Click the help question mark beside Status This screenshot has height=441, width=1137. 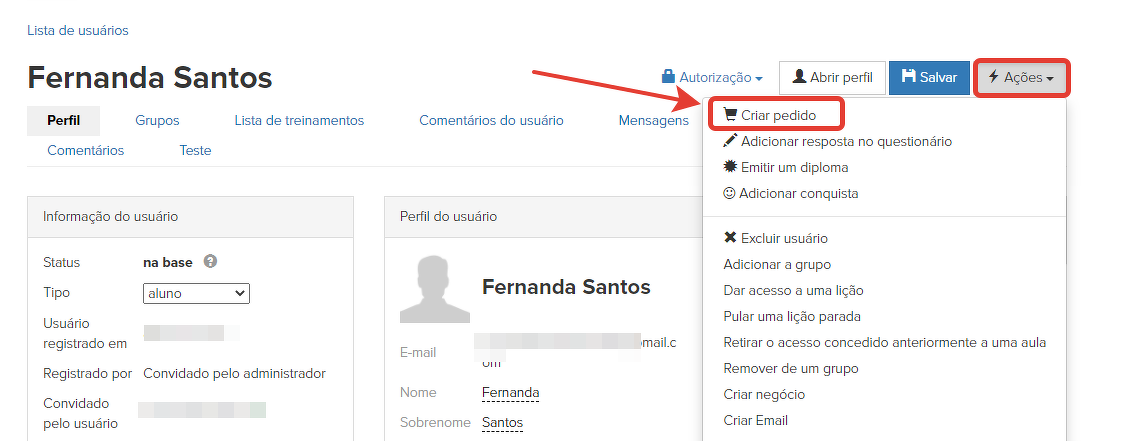tap(210, 262)
